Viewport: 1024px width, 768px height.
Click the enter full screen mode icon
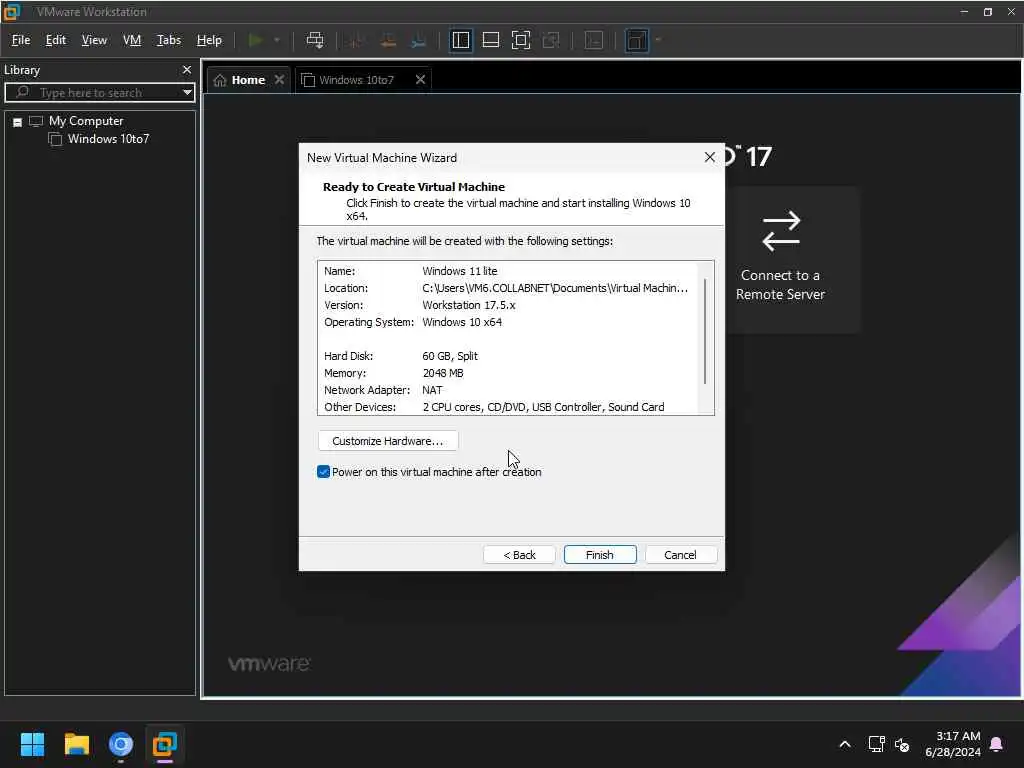tap(520, 40)
